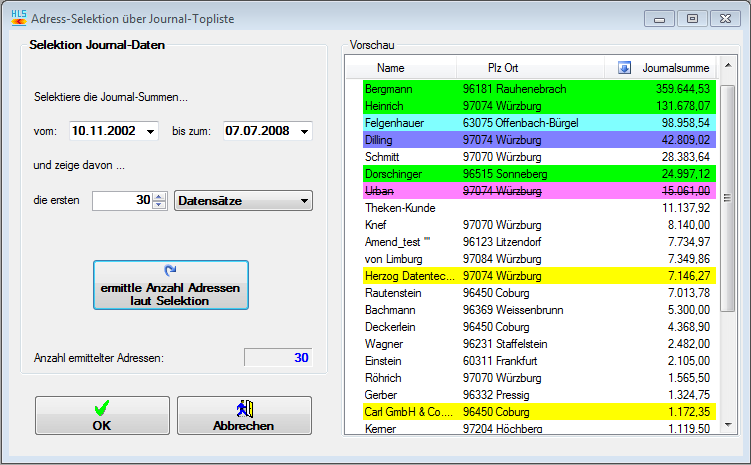The image size is (751, 465).
Task: Click the 'die ersten' number input field
Action: tap(120, 201)
